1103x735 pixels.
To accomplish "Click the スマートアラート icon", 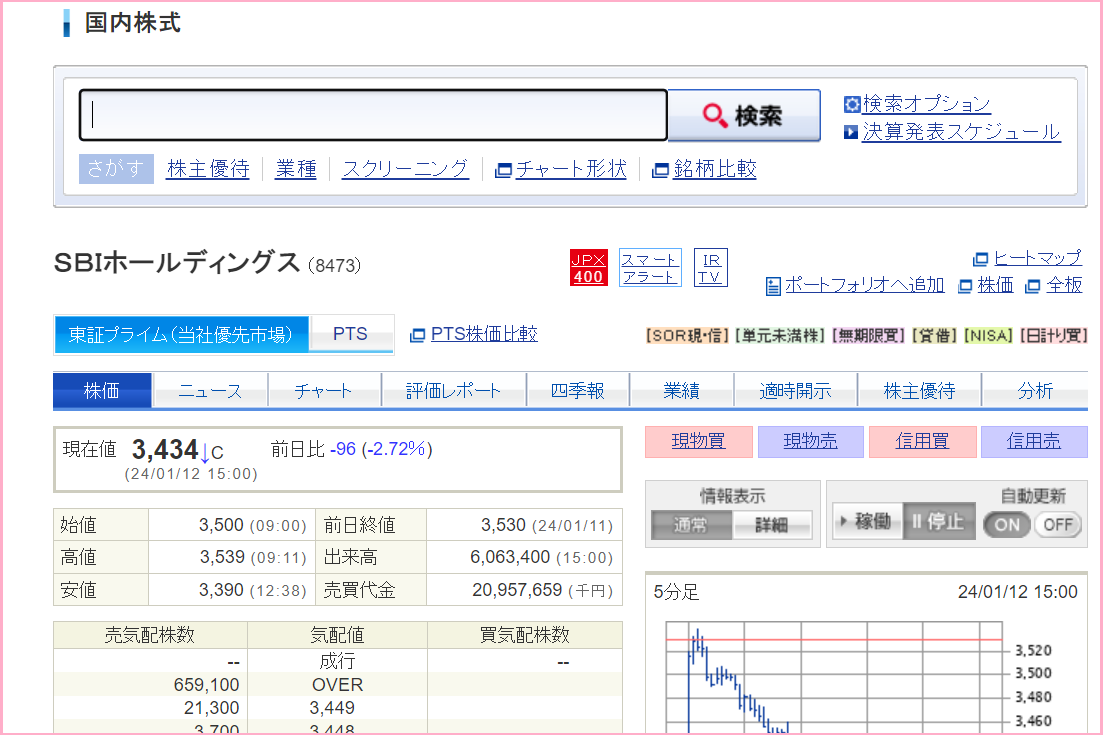I will (x=650, y=267).
